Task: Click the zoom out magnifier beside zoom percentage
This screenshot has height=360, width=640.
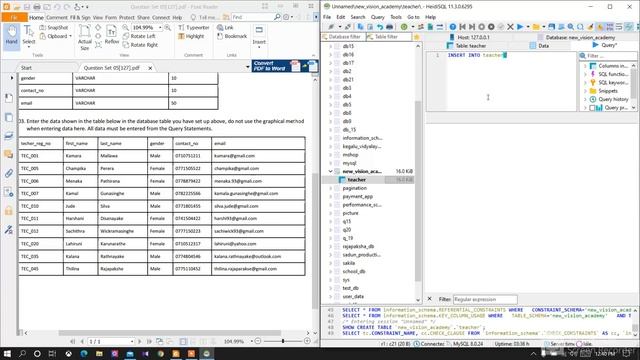Action: [125, 27]
